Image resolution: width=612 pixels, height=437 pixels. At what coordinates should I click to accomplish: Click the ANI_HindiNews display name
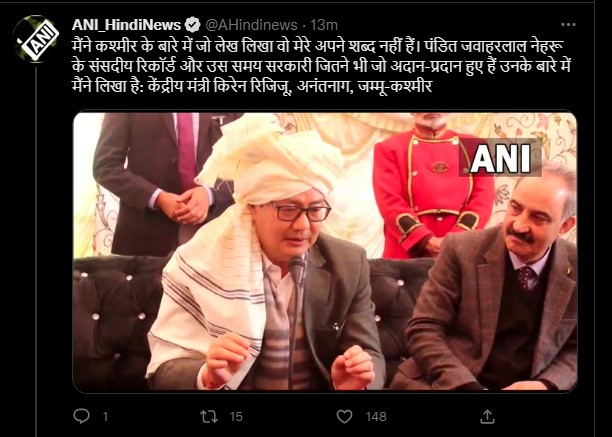(x=126, y=25)
